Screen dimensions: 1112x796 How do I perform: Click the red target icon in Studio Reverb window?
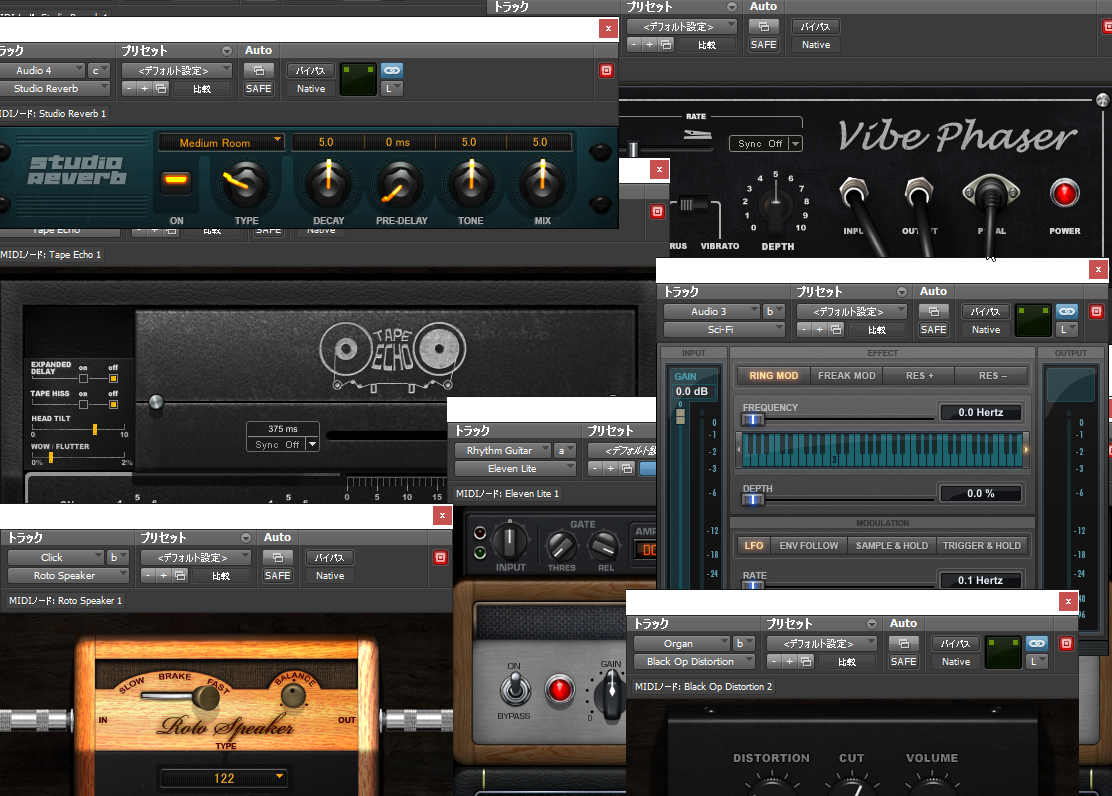[x=606, y=70]
